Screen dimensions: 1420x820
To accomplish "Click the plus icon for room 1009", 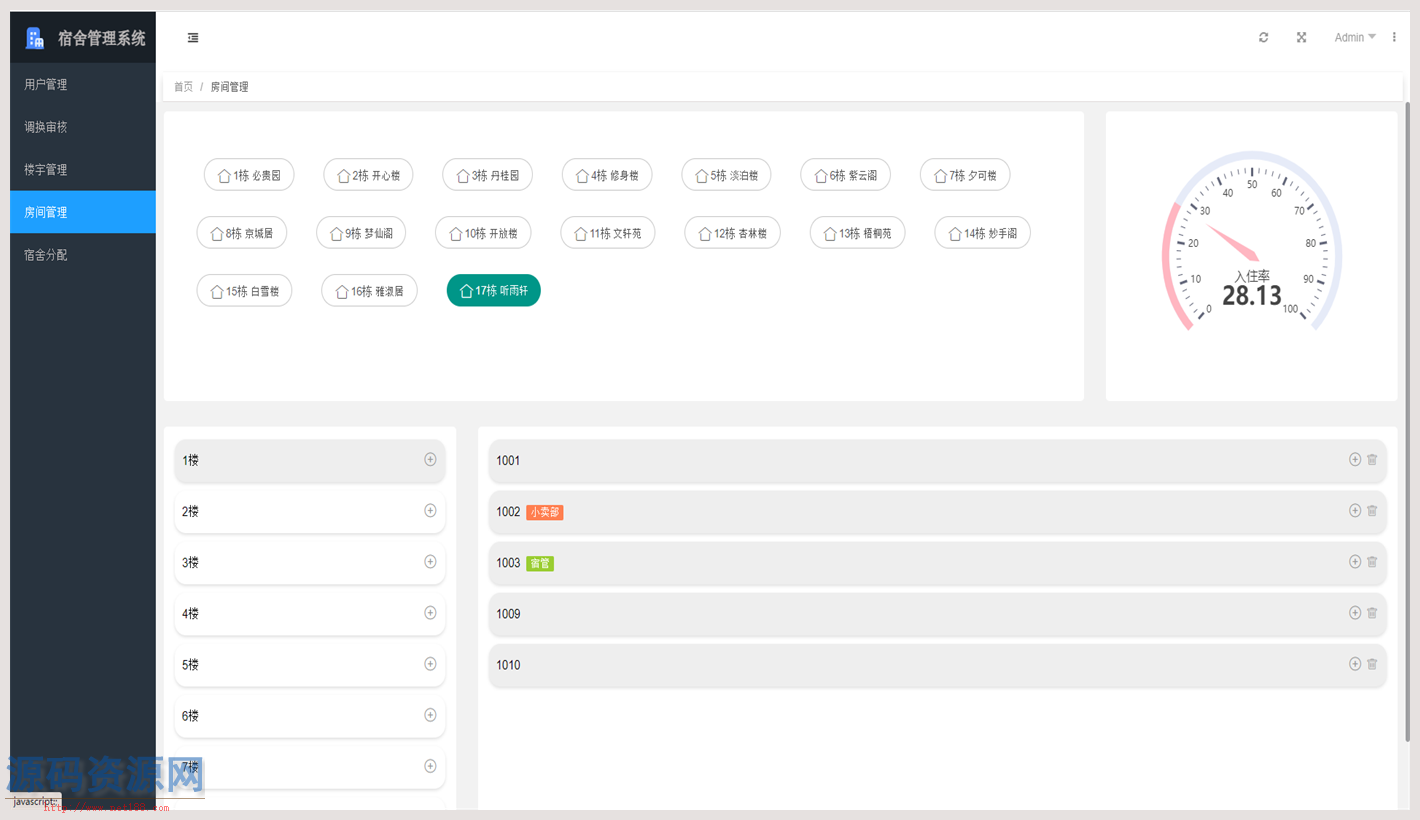I will 1355,612.
